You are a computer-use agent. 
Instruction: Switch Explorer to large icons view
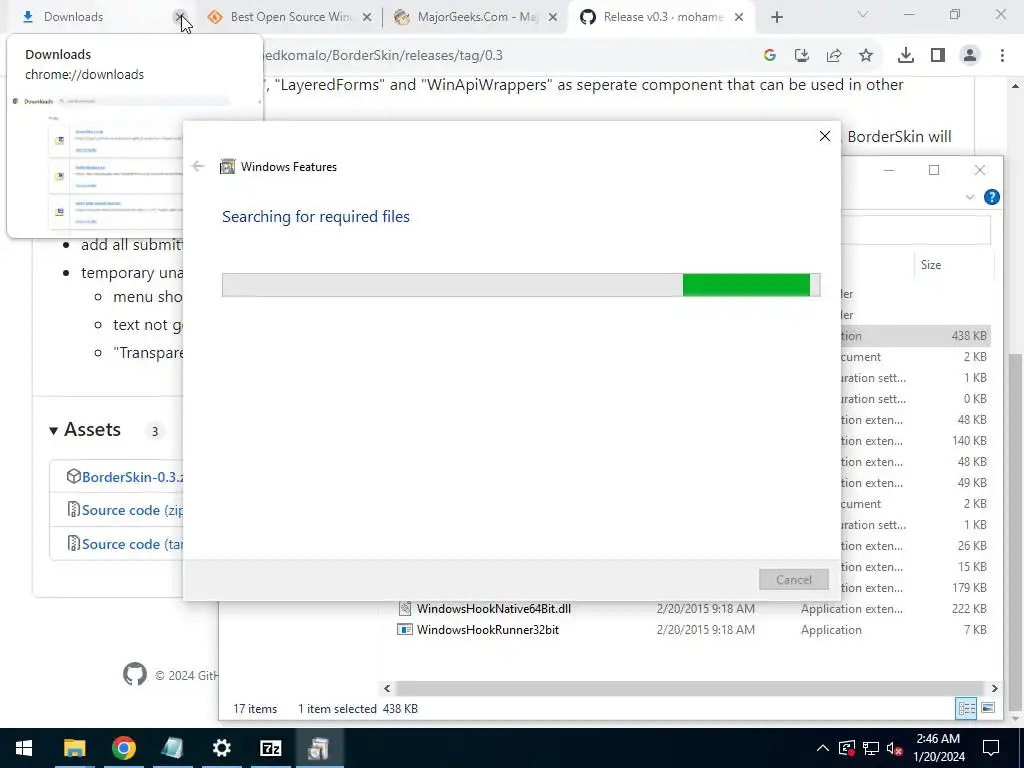[988, 708]
